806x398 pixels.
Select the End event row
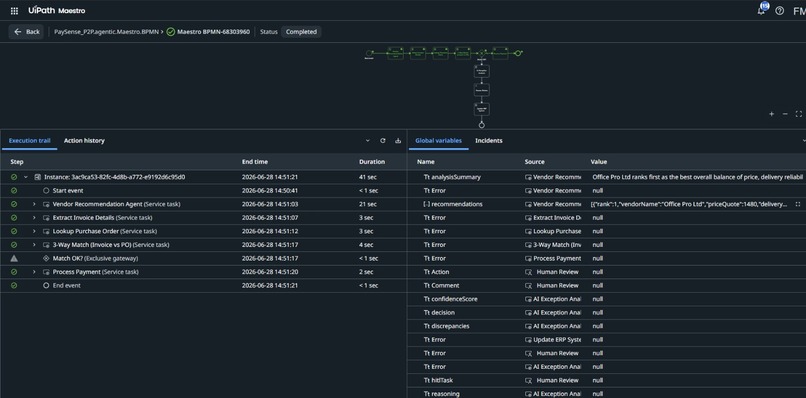(204, 285)
